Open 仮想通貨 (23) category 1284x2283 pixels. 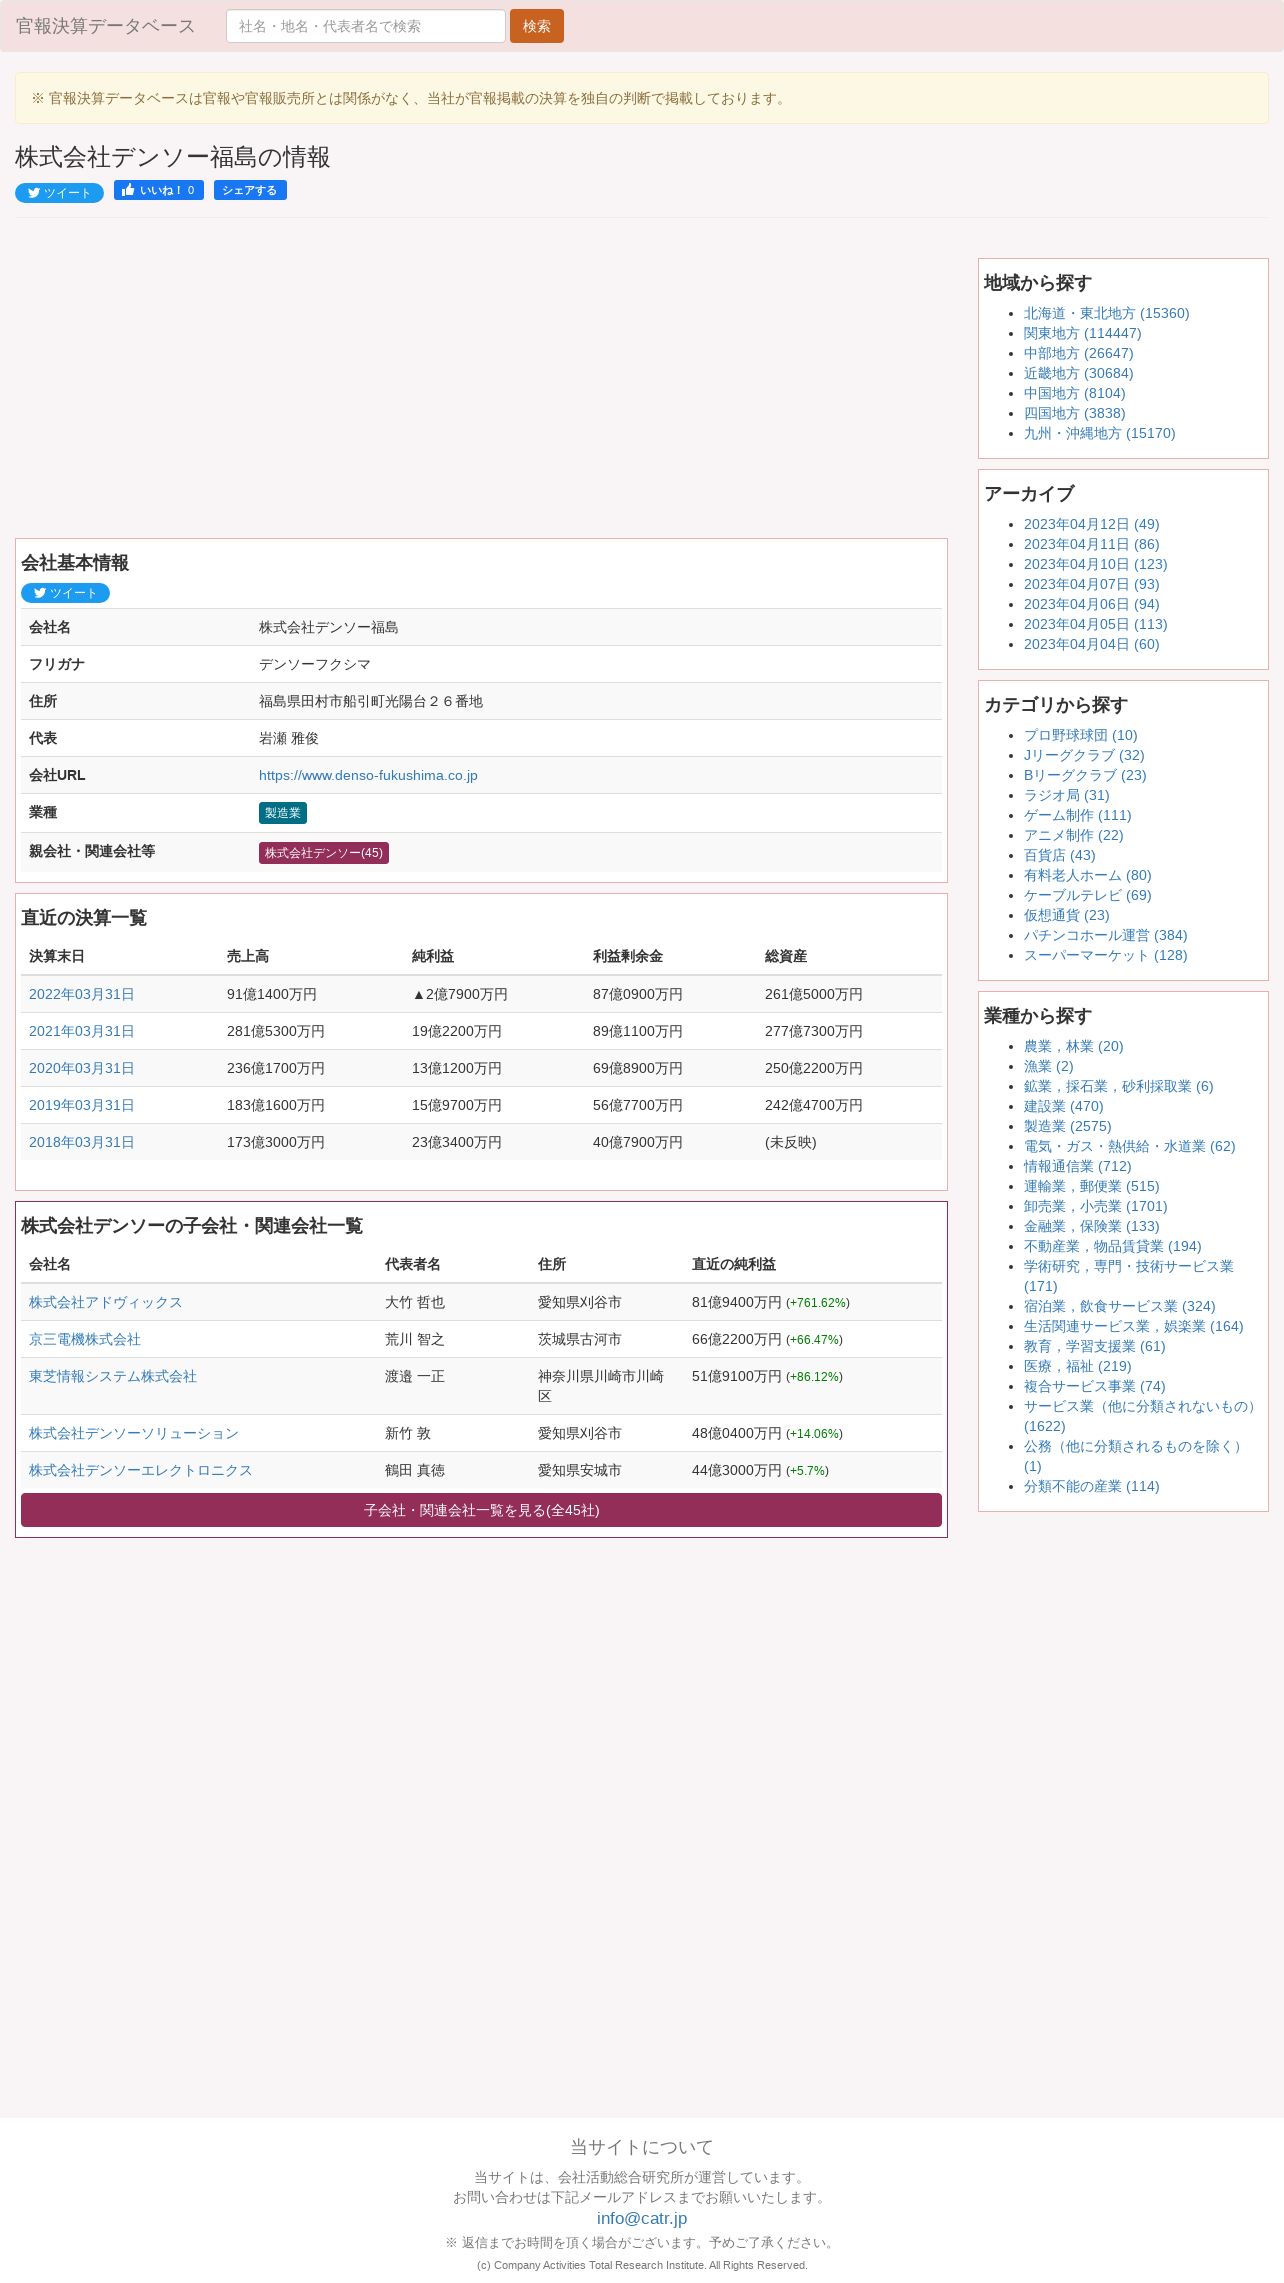click(x=1066, y=915)
